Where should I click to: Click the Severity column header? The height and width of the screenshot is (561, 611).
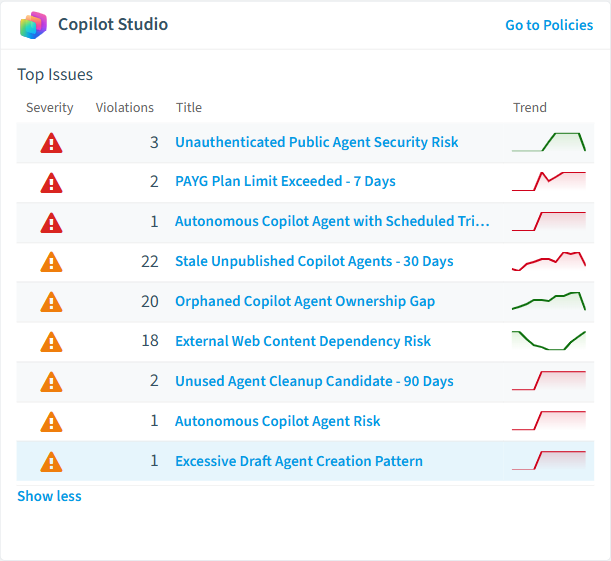[x=49, y=108]
